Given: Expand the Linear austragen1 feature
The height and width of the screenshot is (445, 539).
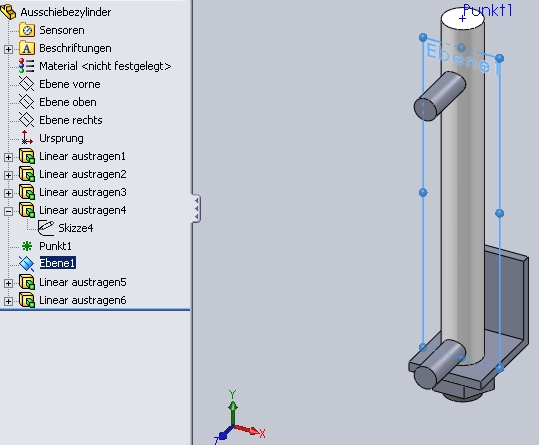Looking at the screenshot, I should coord(8,157).
